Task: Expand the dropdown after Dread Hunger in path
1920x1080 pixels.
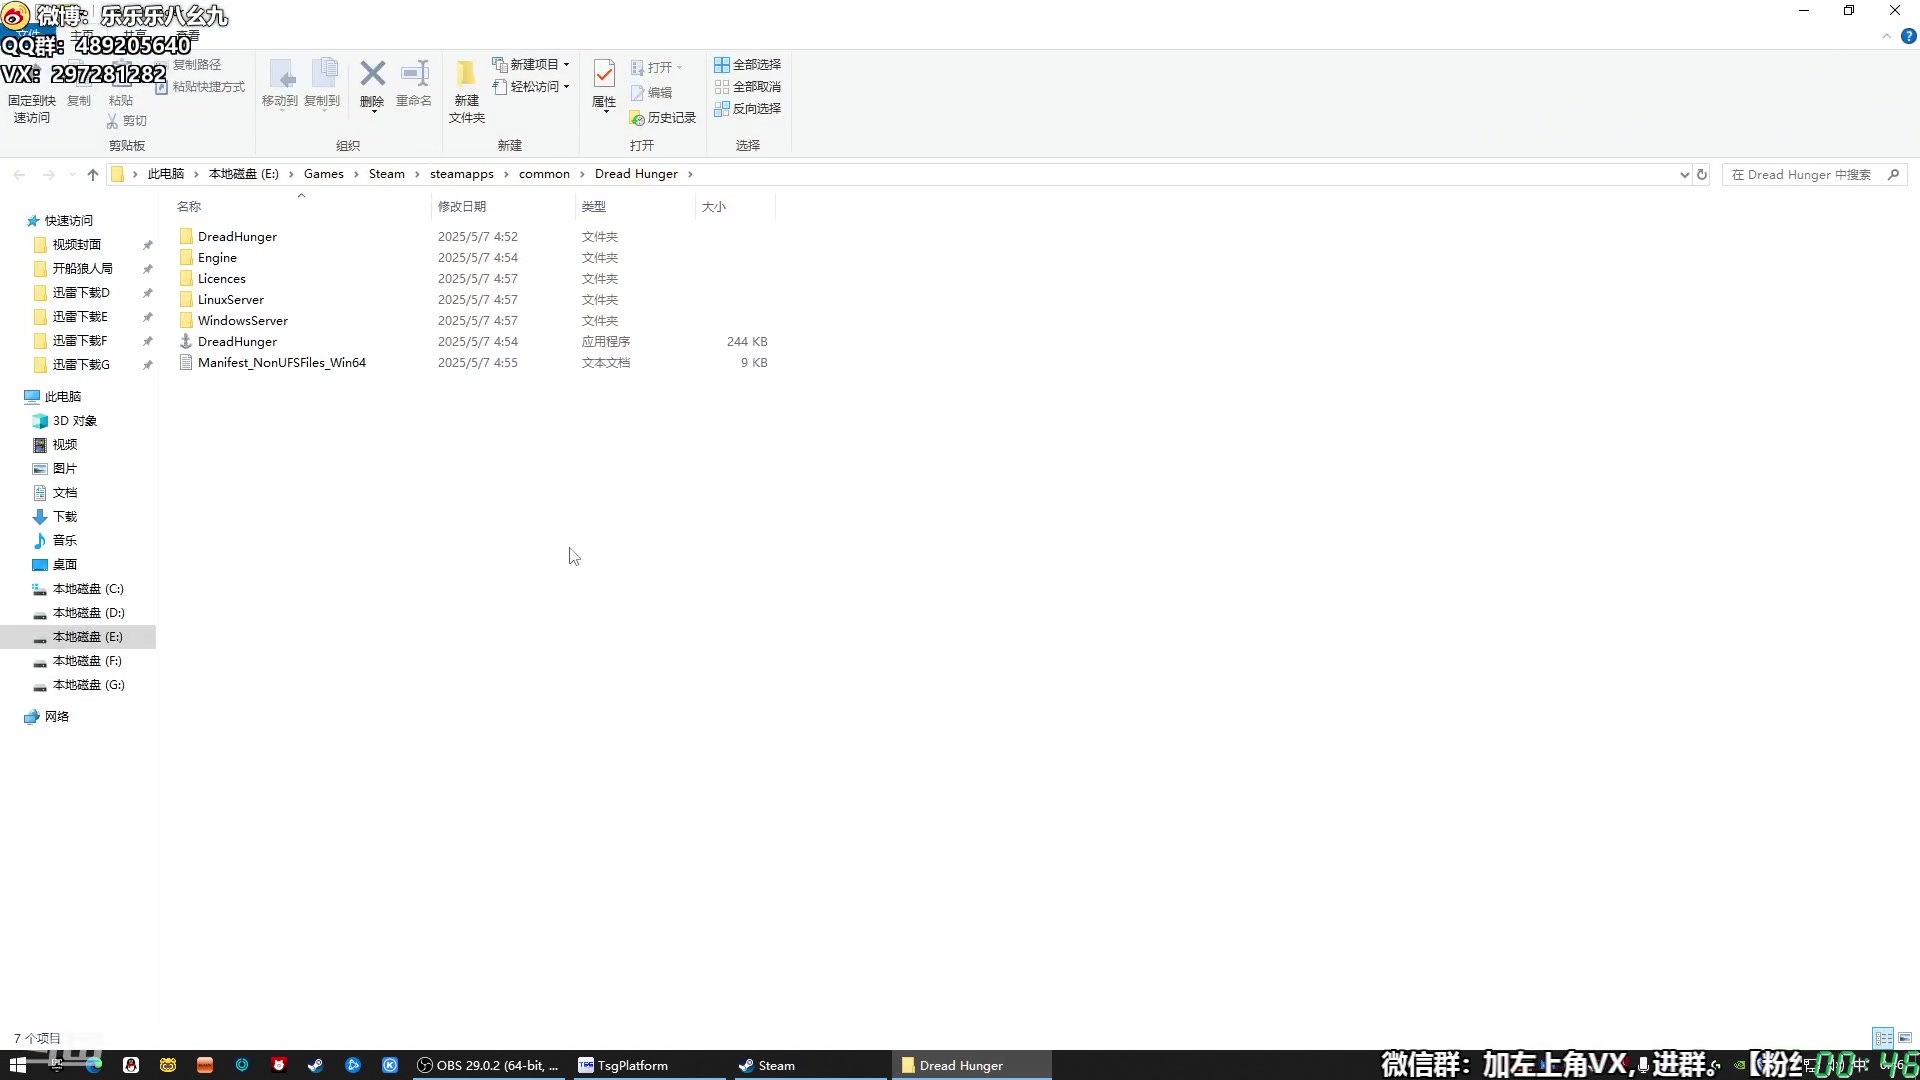Action: coord(690,175)
